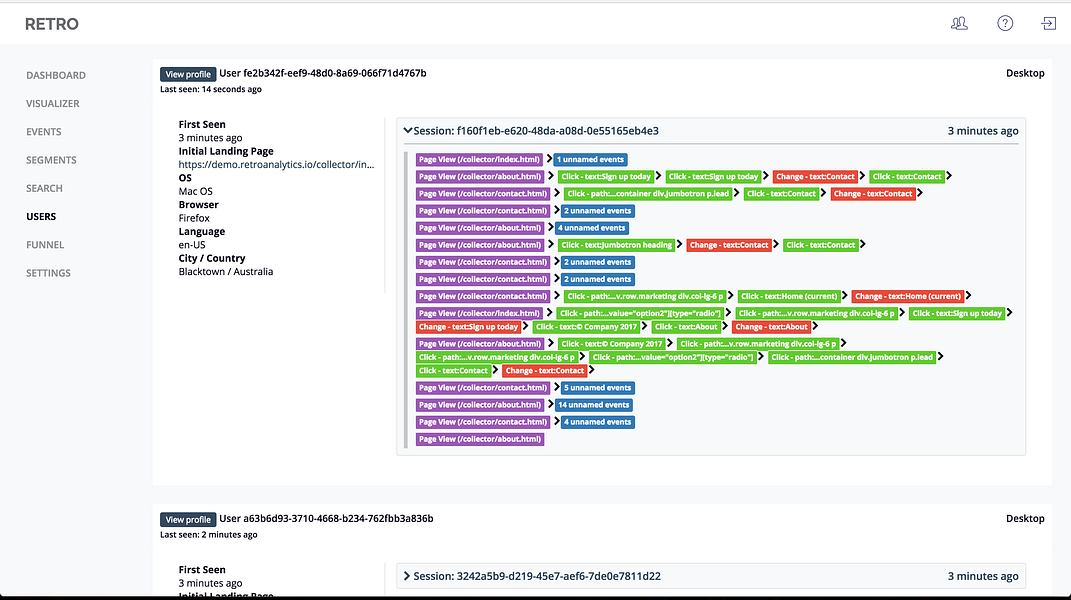
Task: Click the 'Mac OS' value
Action: tap(195, 191)
